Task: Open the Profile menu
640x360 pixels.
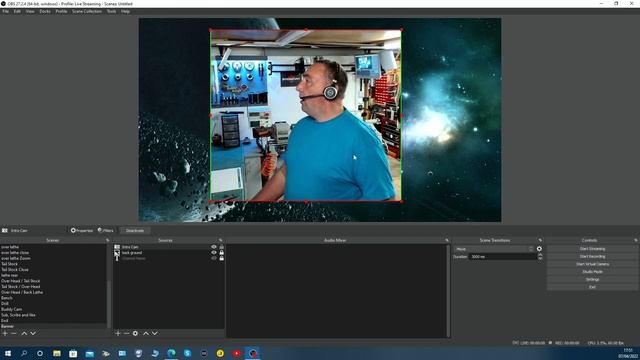Action: pos(61,11)
